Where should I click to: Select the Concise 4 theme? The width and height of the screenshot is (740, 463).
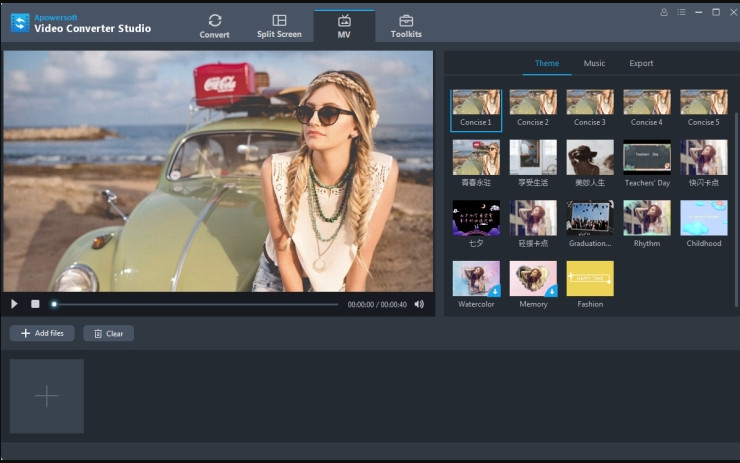[647, 109]
